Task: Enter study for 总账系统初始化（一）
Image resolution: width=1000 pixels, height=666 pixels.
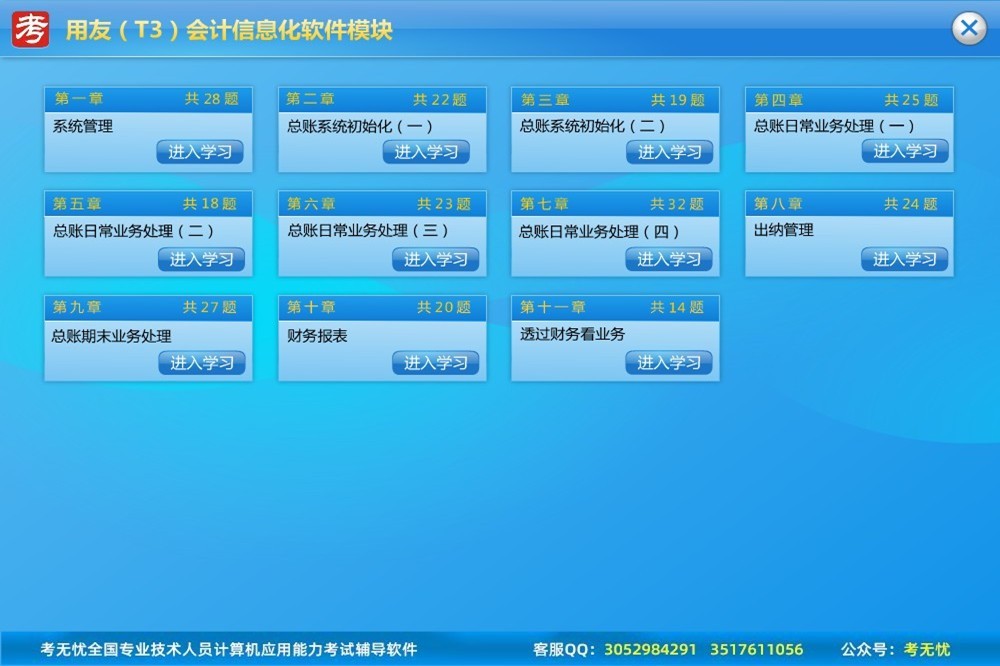Action: pos(426,152)
